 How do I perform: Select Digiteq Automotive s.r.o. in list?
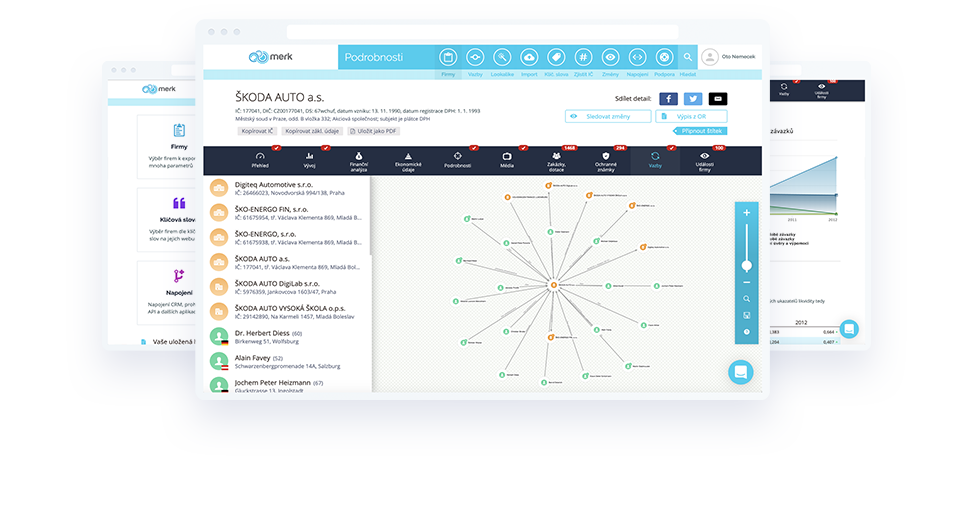(288, 188)
